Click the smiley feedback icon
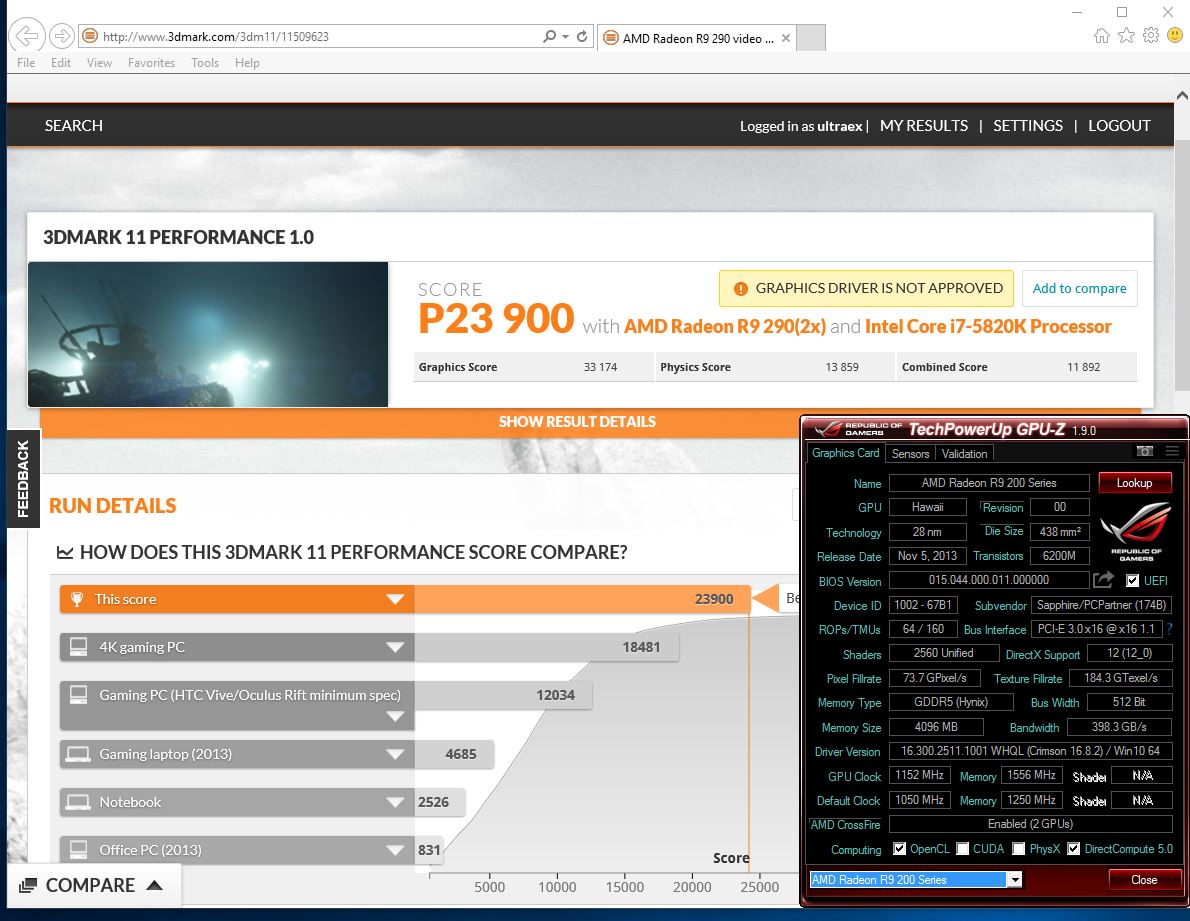The width and height of the screenshot is (1190, 921). pyautogui.click(x=1175, y=36)
